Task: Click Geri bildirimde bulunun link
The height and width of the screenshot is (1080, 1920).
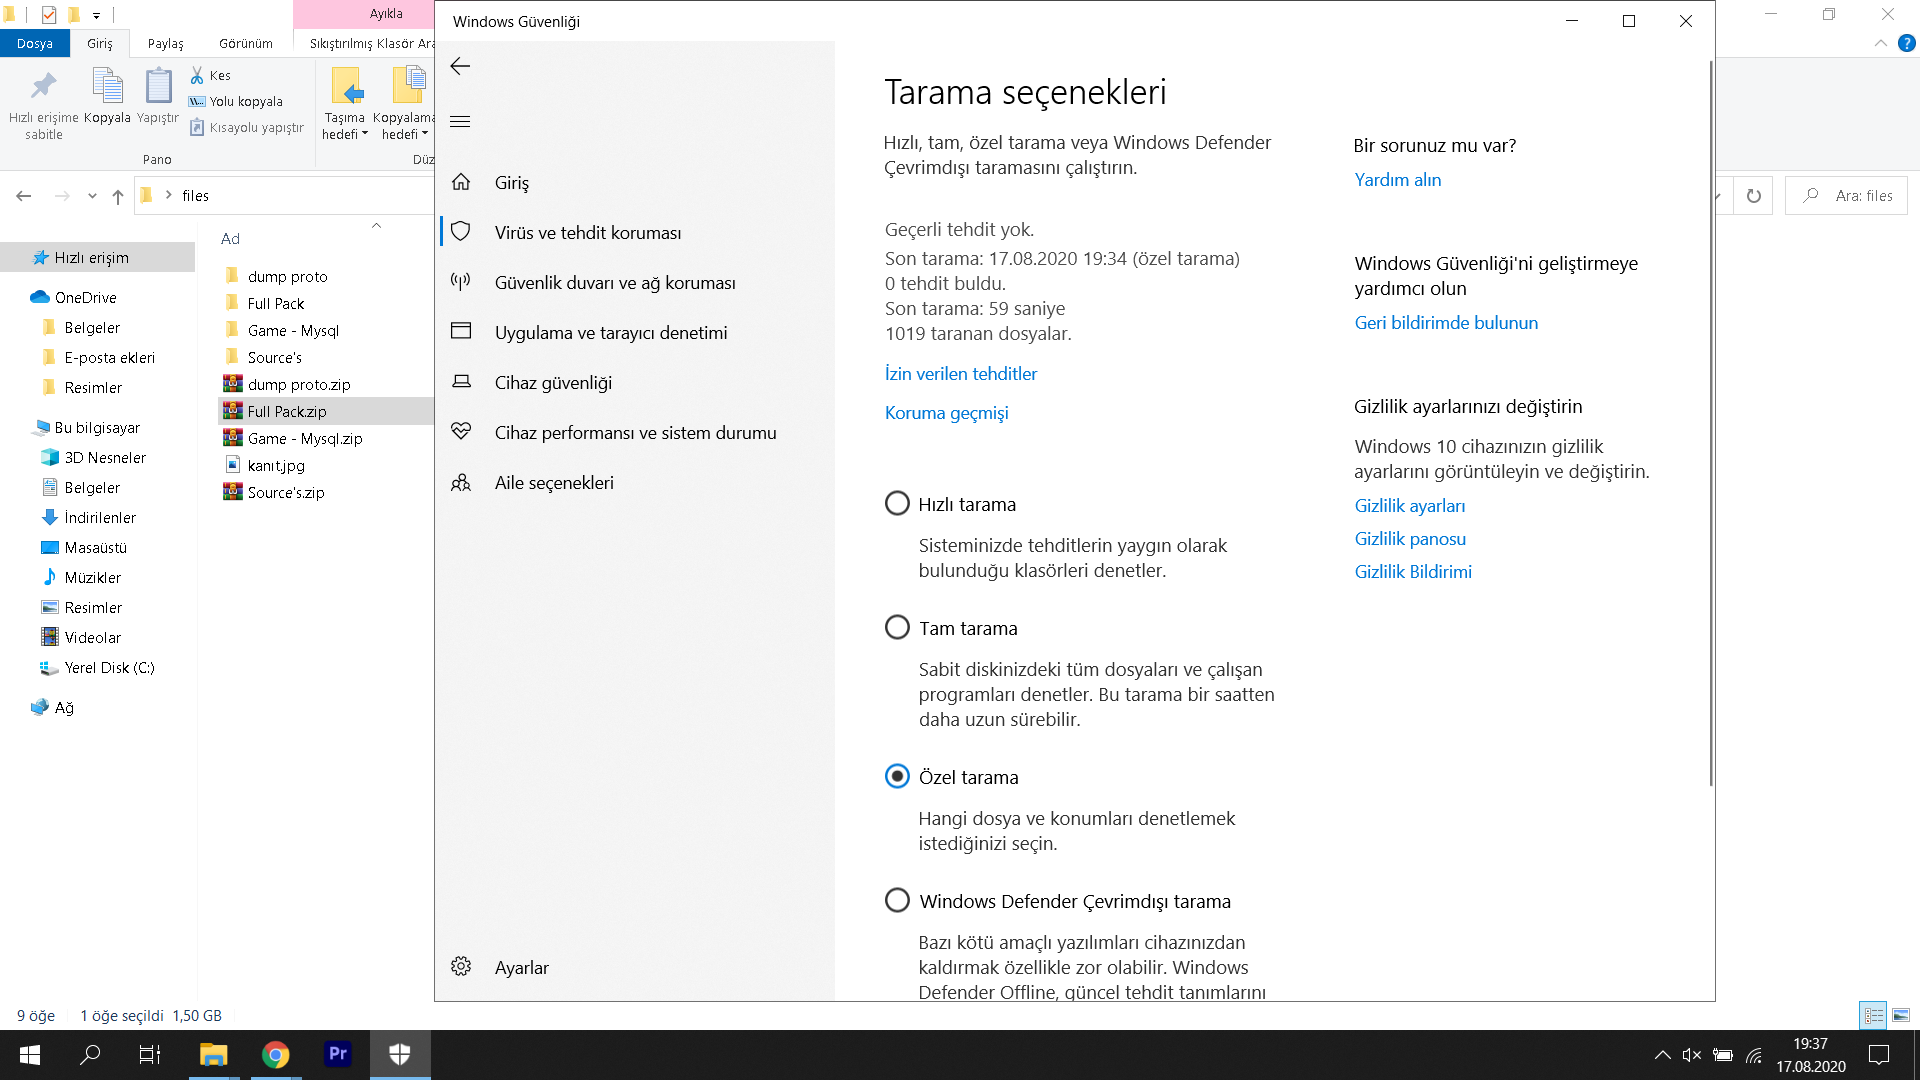Action: click(1446, 323)
